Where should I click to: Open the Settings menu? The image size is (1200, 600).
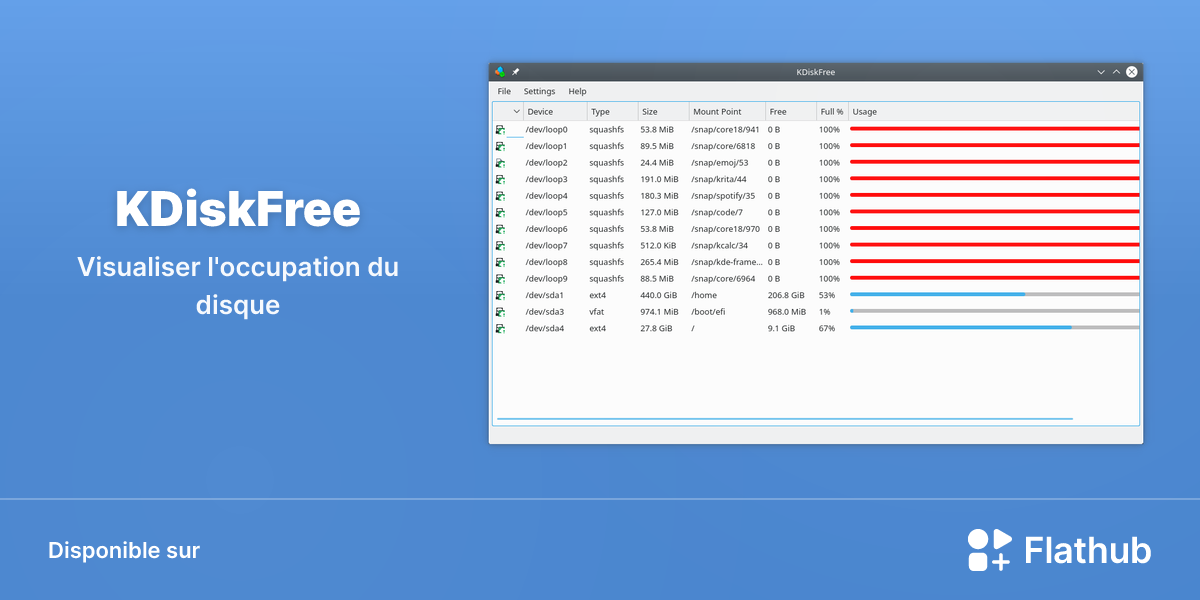(539, 91)
